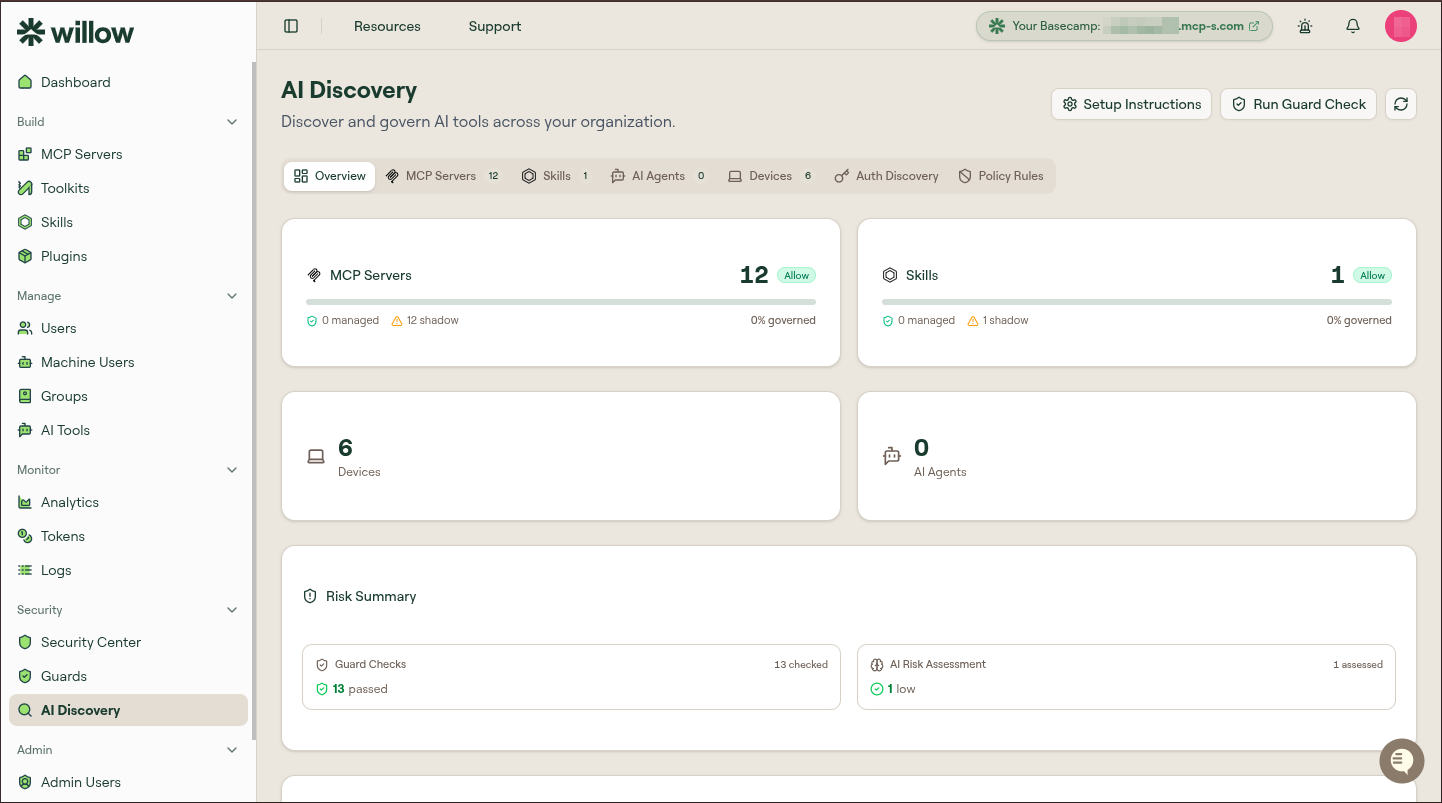Click '0 managed' in MCP Servers card
1442x803 pixels.
pyautogui.click(x=342, y=320)
